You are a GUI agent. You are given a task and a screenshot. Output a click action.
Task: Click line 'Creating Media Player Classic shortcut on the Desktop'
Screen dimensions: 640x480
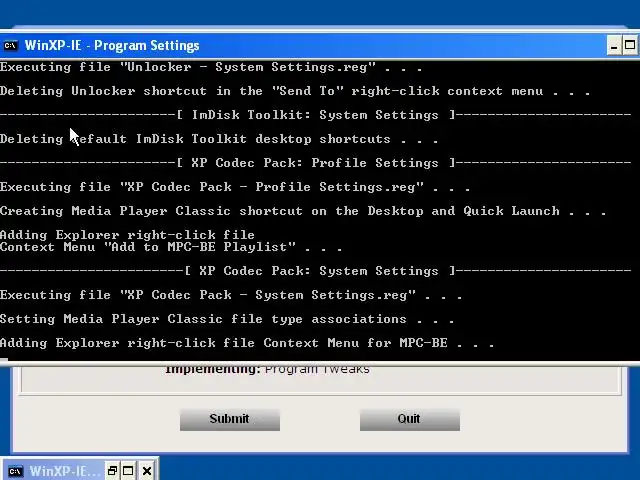303,211
